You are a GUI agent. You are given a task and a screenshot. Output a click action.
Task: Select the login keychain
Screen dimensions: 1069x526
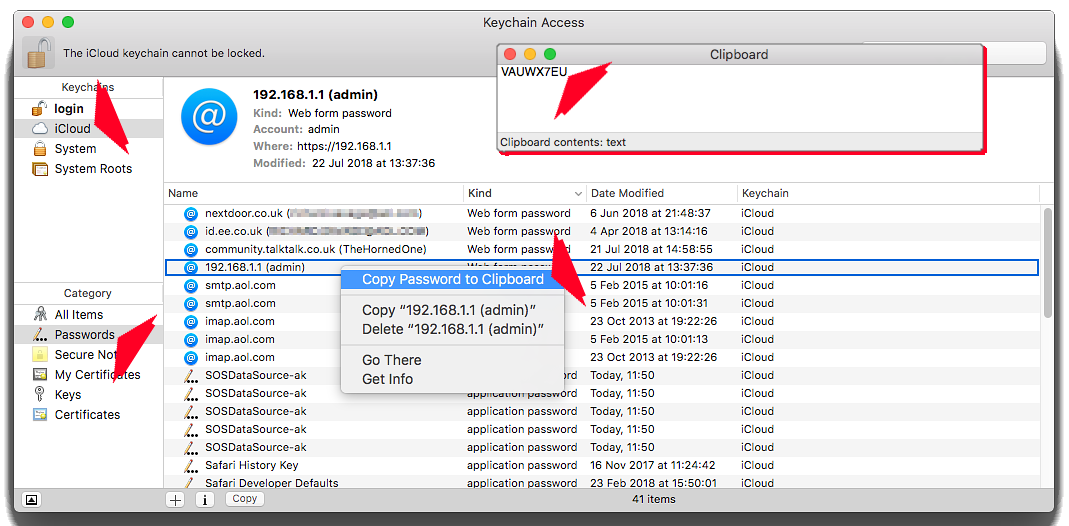68,109
